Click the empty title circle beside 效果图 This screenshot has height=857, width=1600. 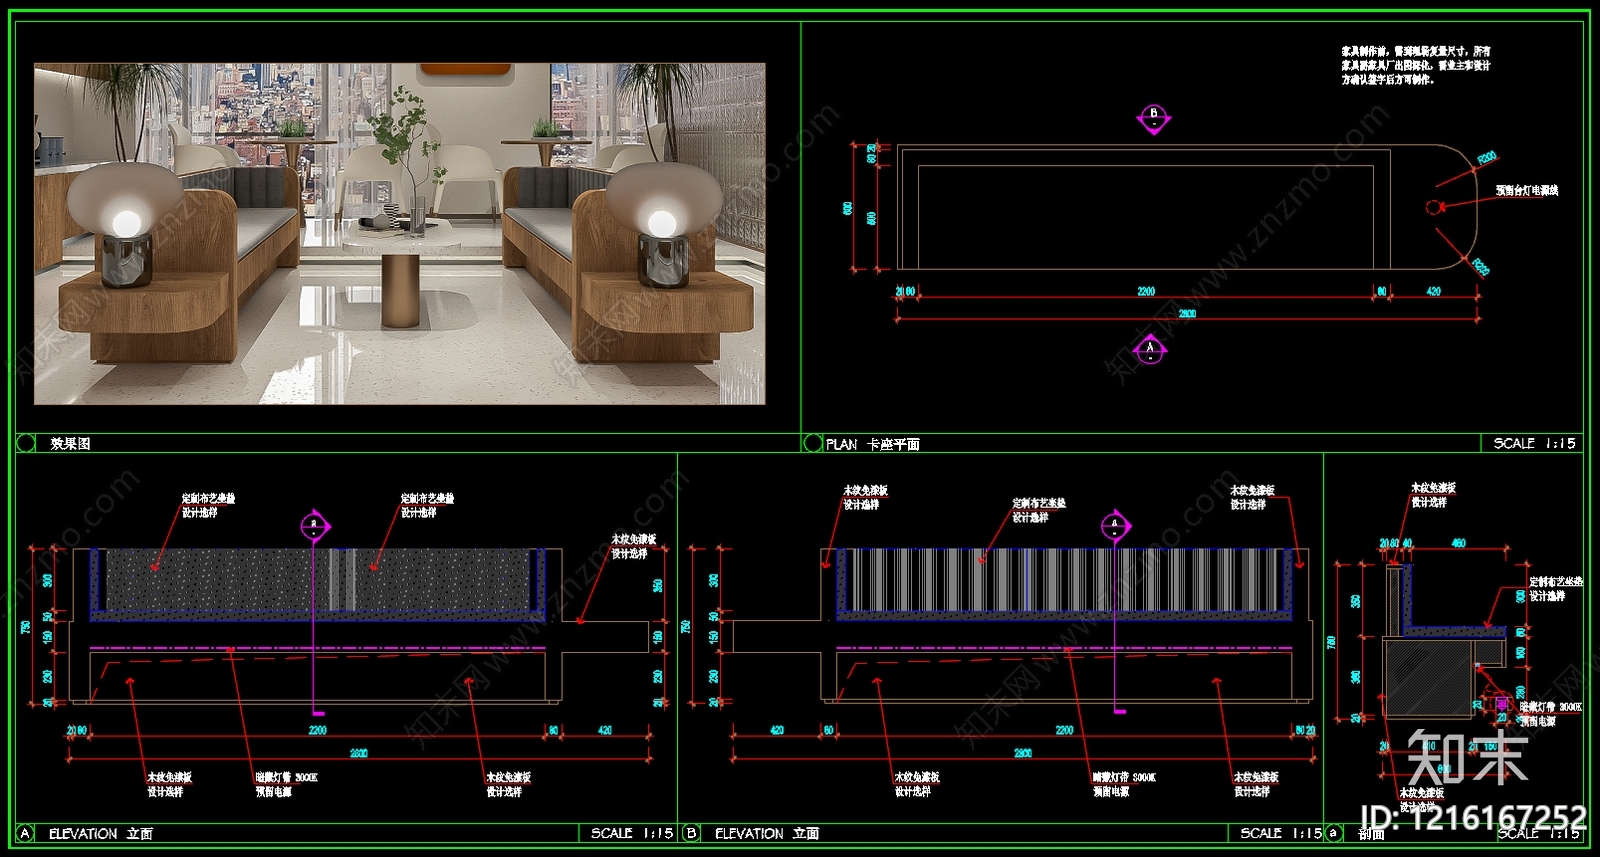coord(27,443)
